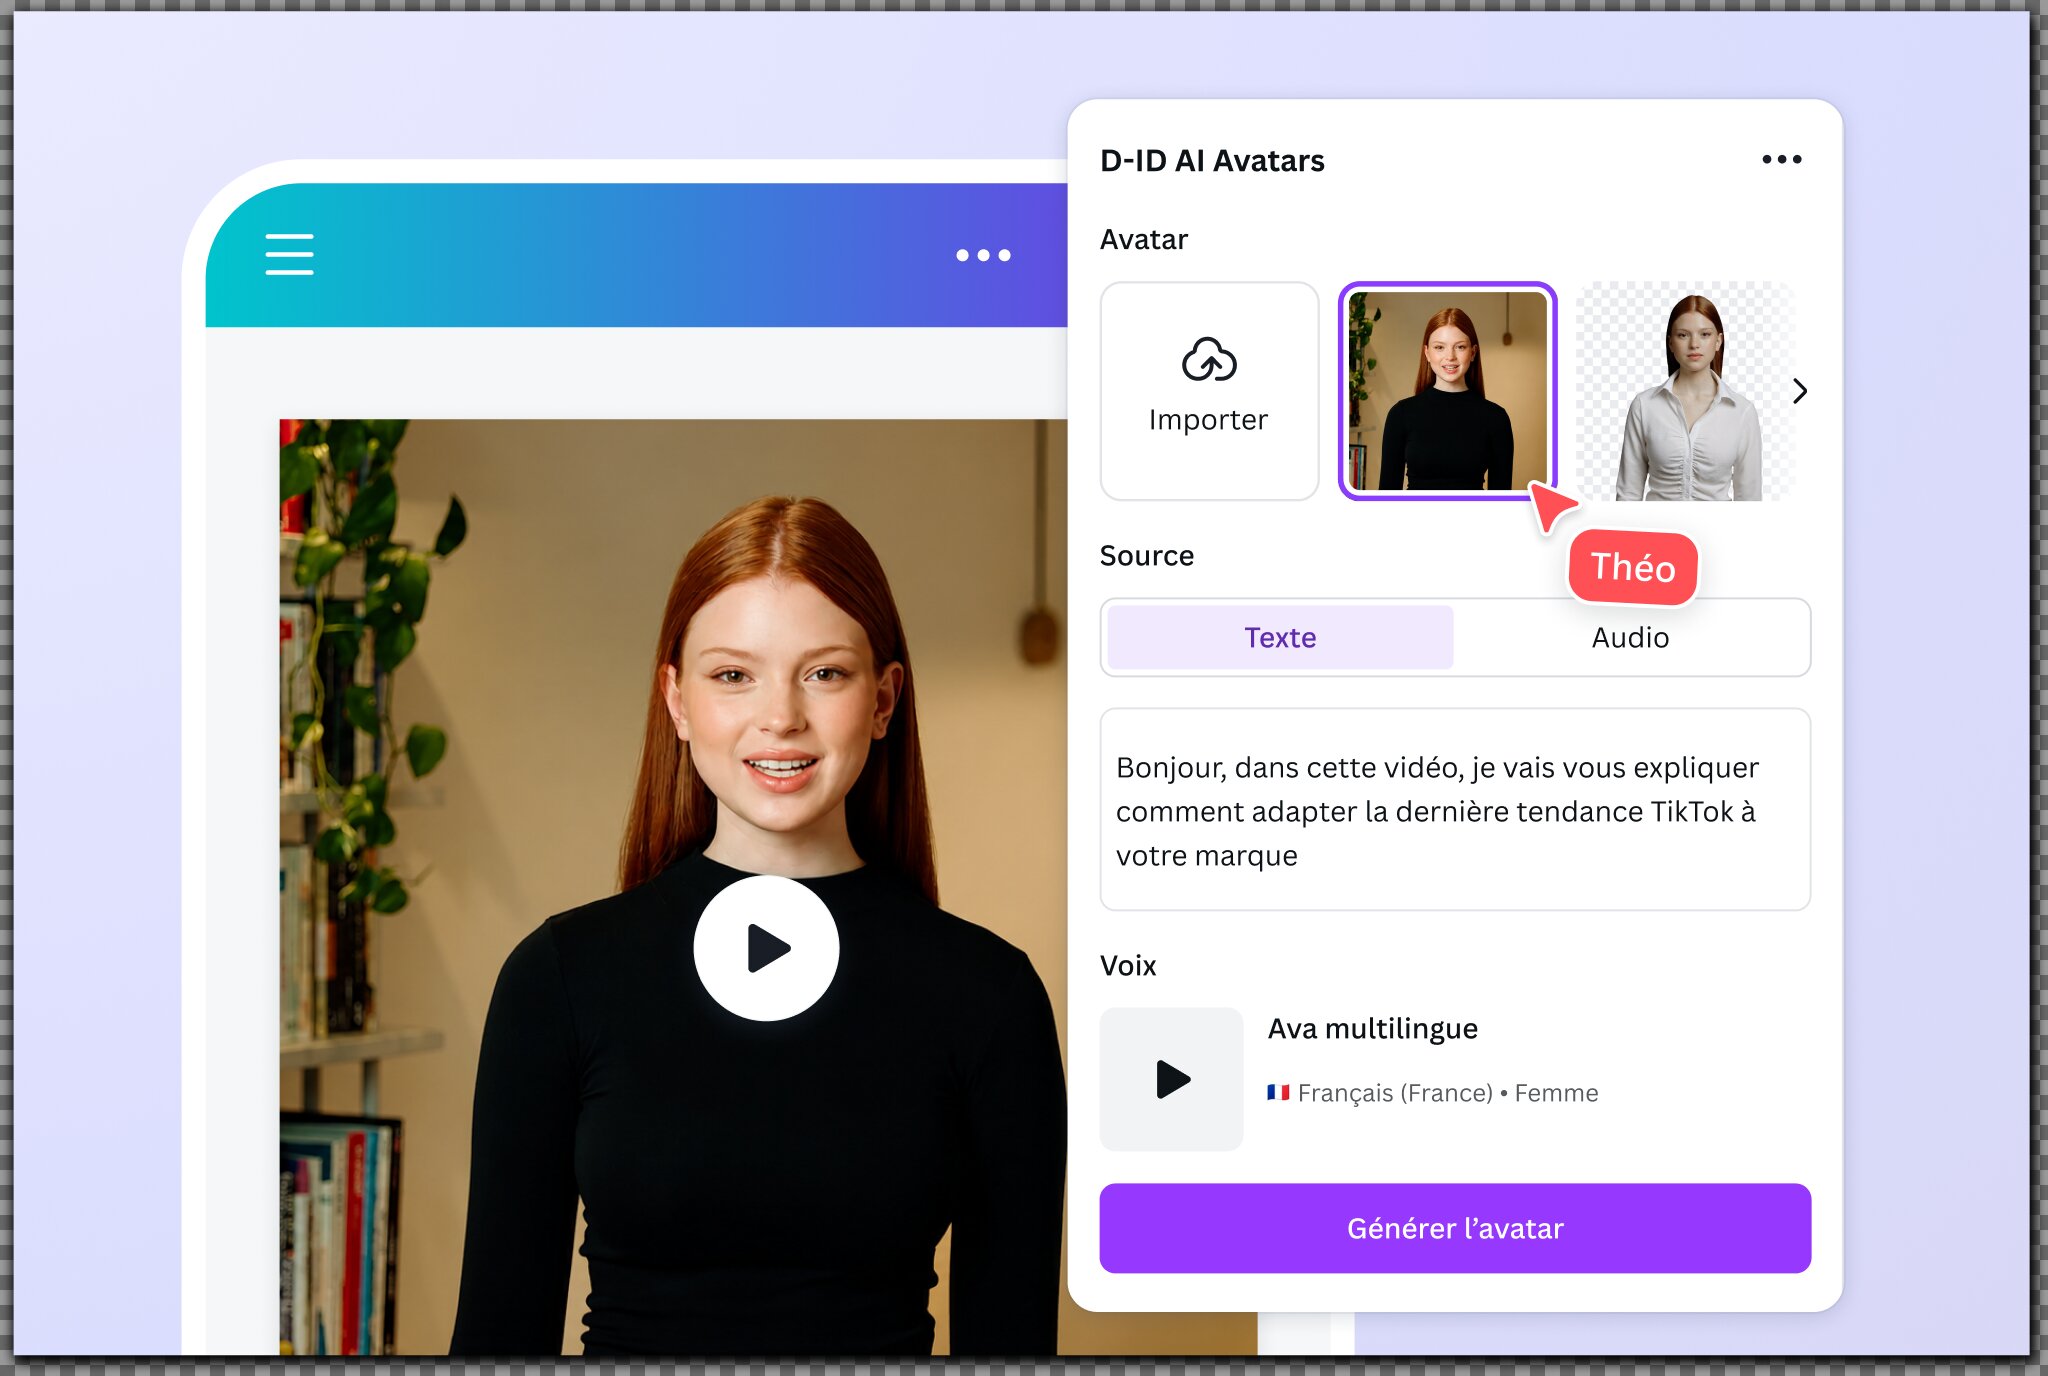Click the Voix section label

point(1128,965)
